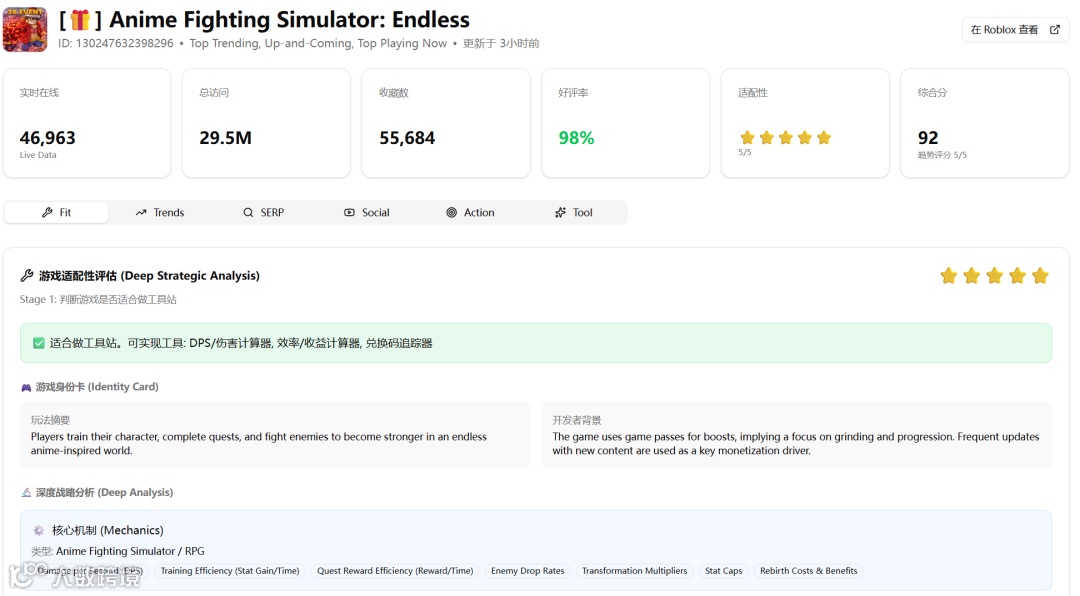The width and height of the screenshot is (1080, 596).
Task: Click the magnifier icon in SERP tab
Action: [x=248, y=212]
